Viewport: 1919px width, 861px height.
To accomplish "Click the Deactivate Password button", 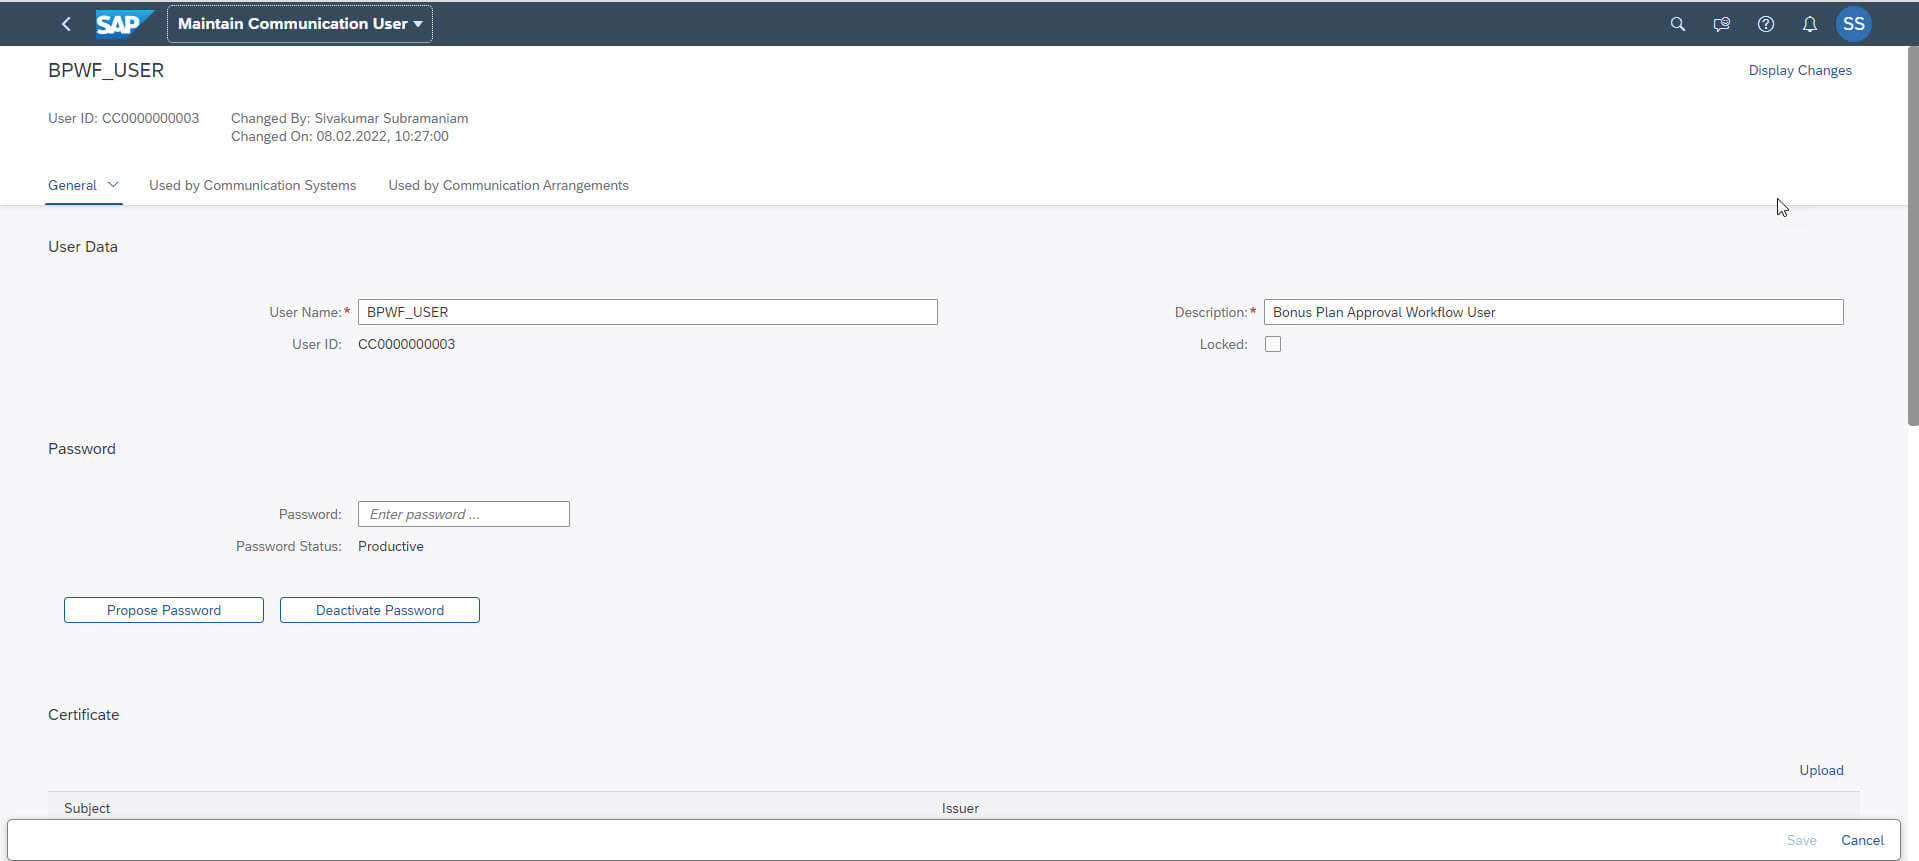I will 380,610.
